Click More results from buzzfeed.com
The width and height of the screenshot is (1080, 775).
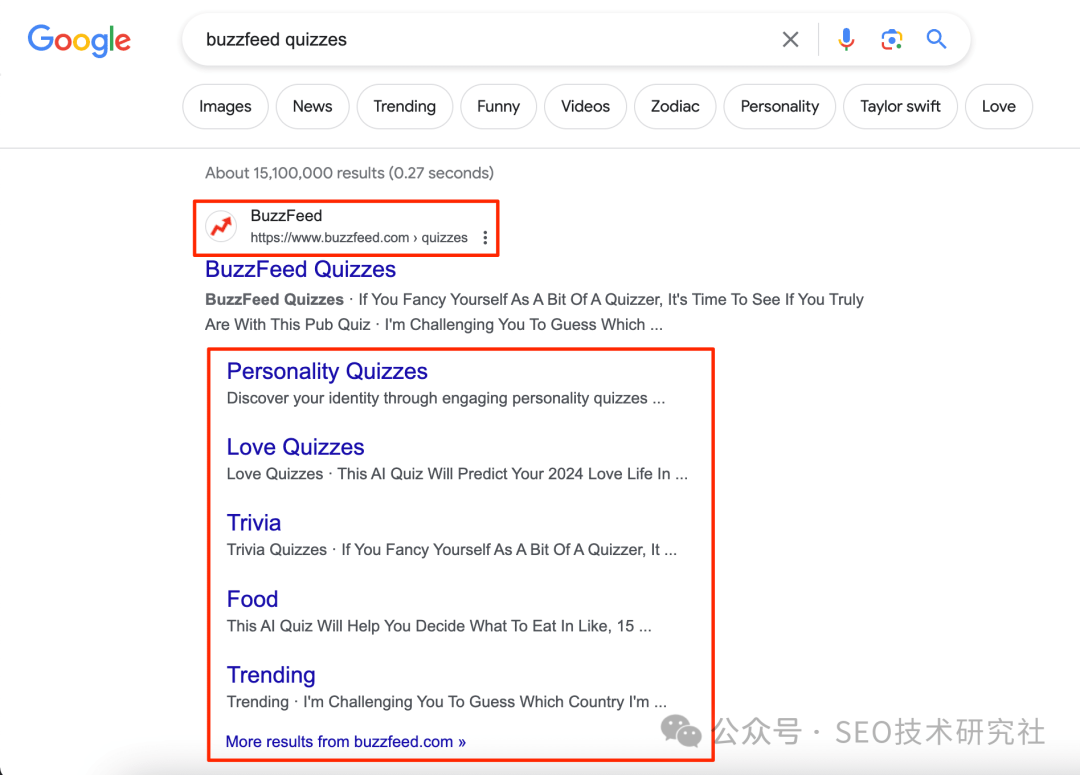click(x=346, y=742)
